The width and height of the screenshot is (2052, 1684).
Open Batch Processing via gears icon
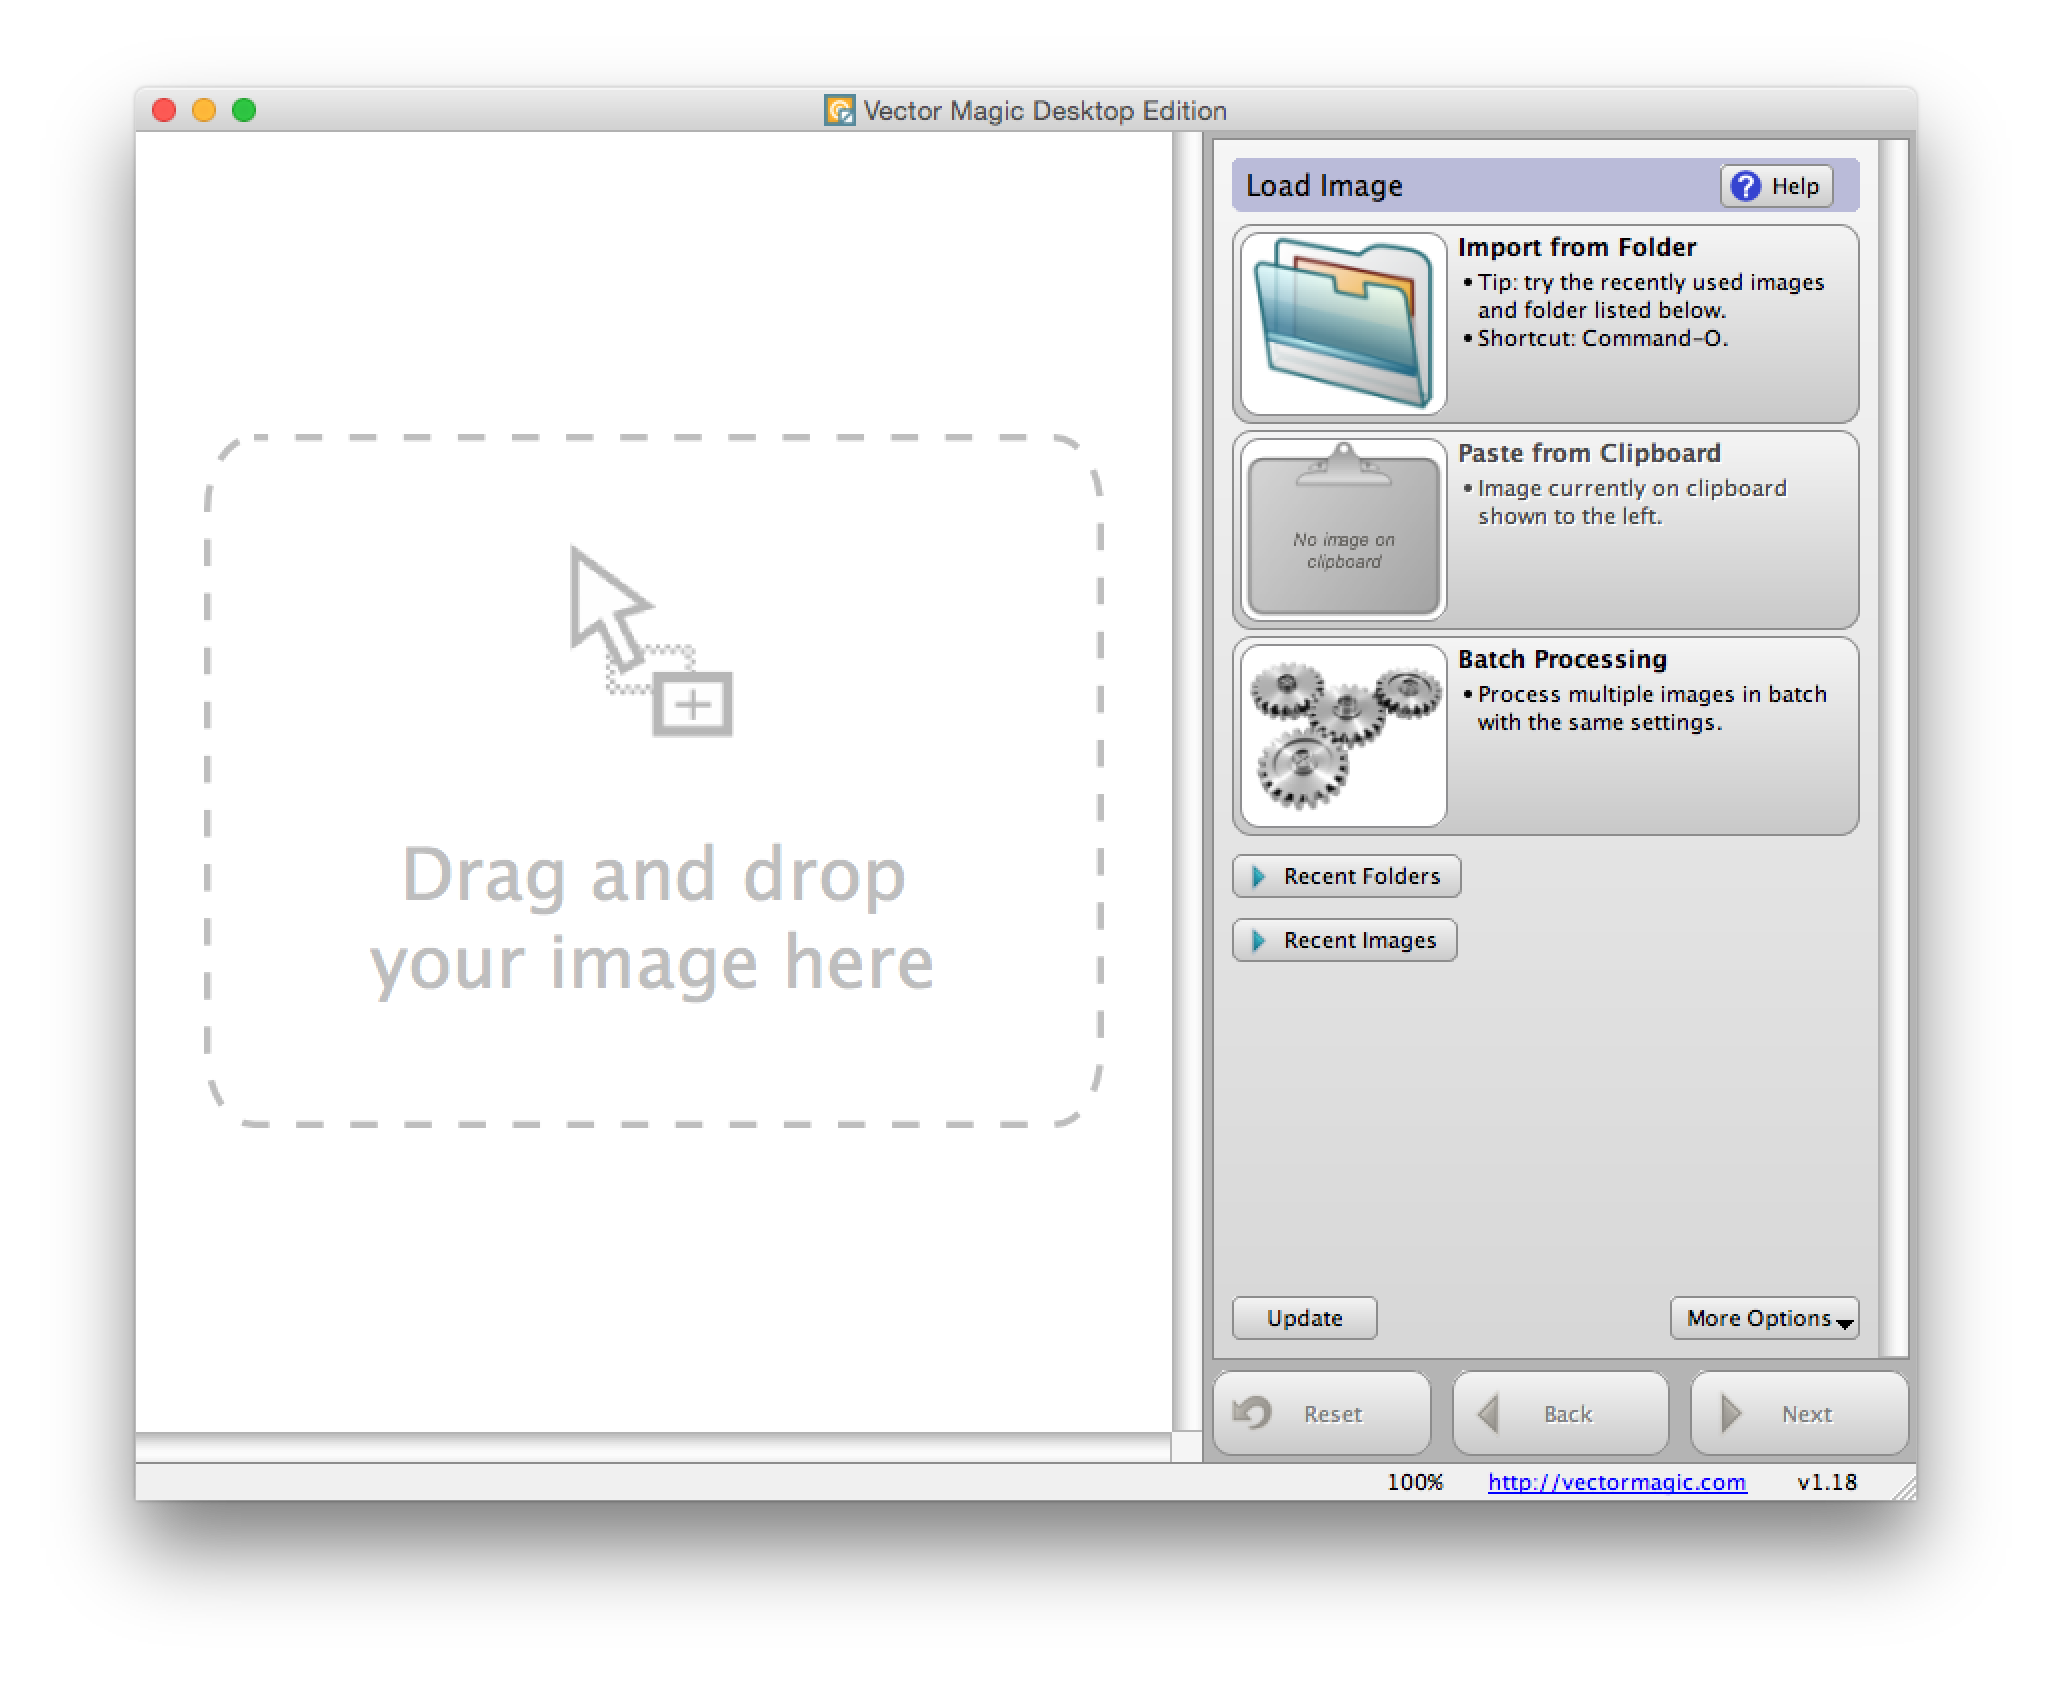pyautogui.click(x=1343, y=736)
